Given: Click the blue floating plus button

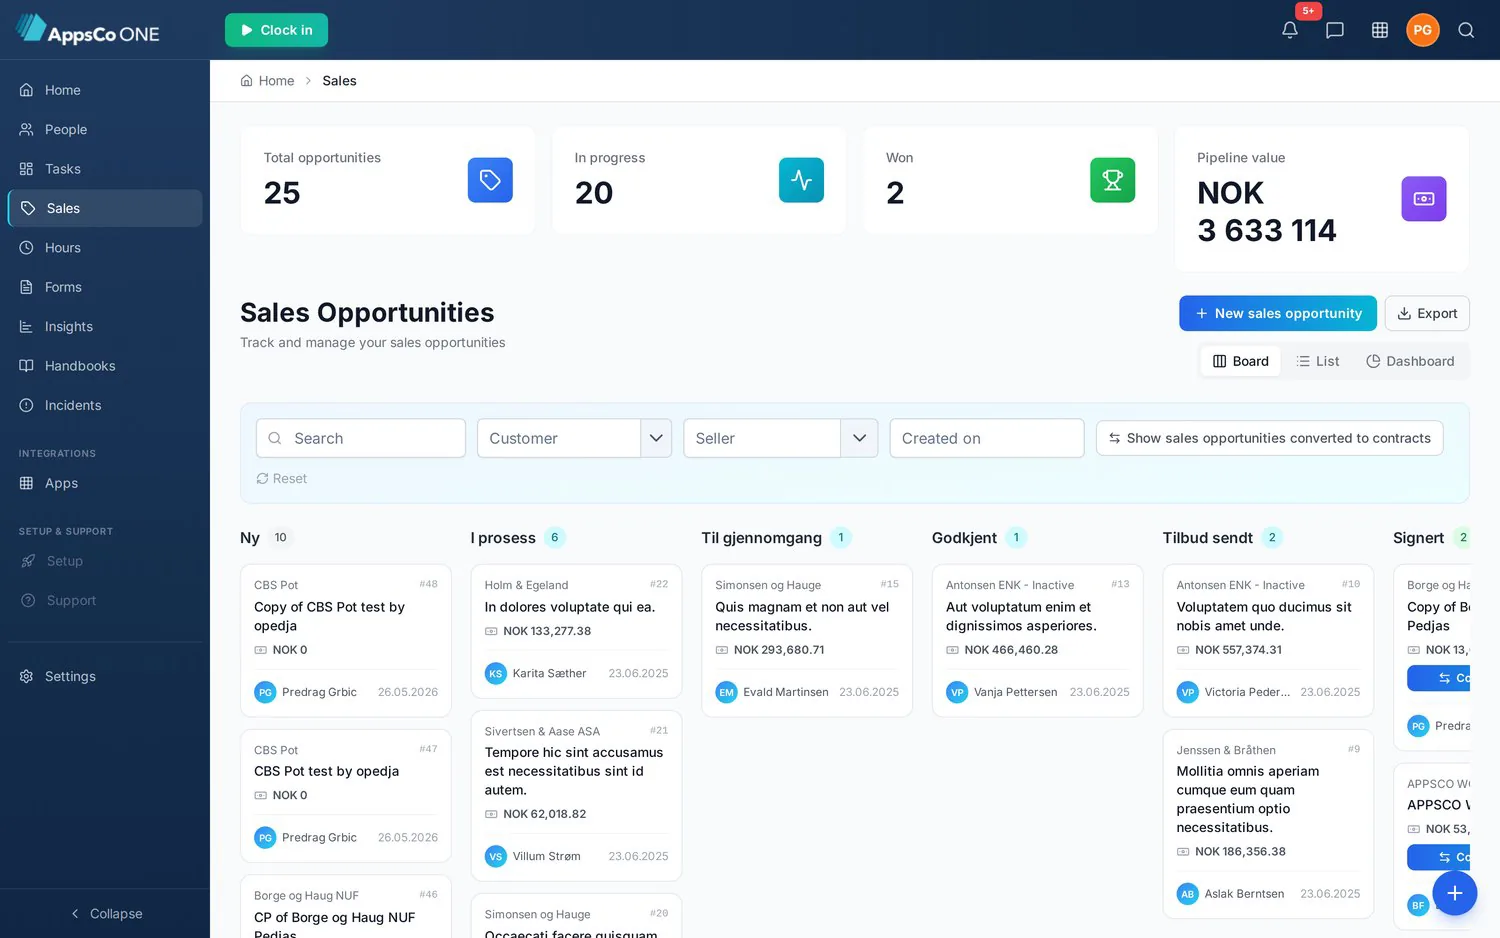Looking at the screenshot, I should point(1455,893).
